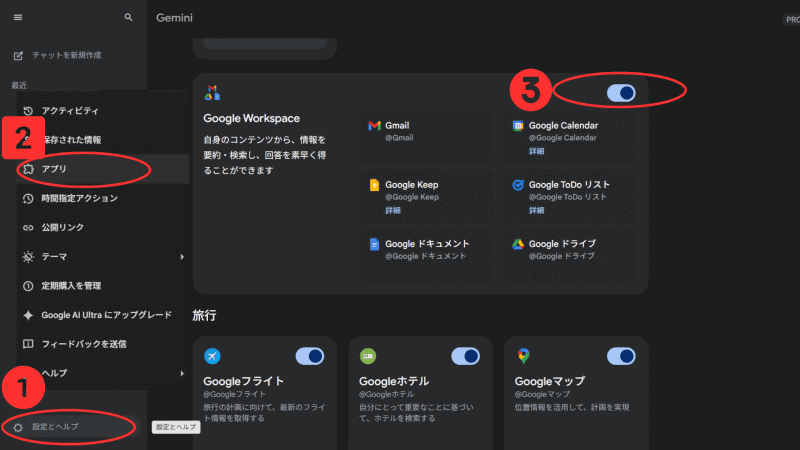Click Google AI Ultra にアップグレード entry

pos(103,315)
